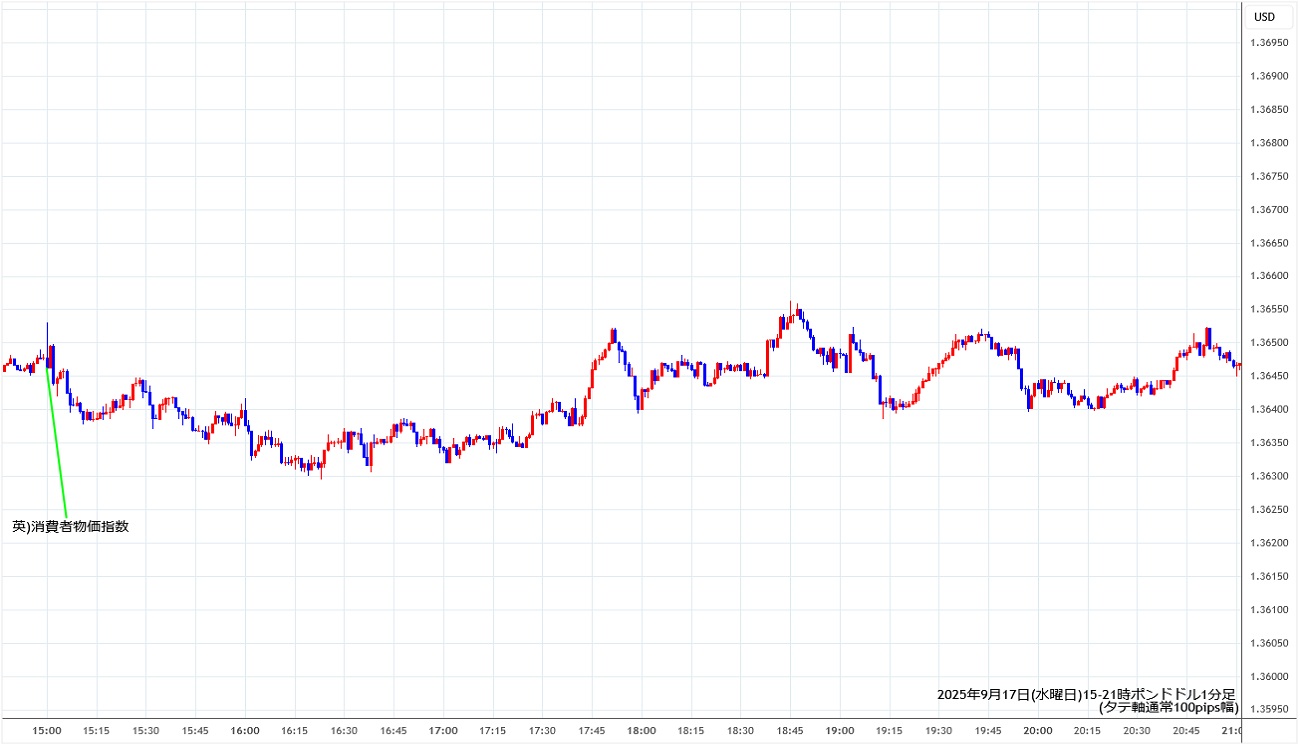The width and height of the screenshot is (1300, 745).
Task: Click the 1.36450 price axis label
Action: pyautogui.click(x=1268, y=376)
